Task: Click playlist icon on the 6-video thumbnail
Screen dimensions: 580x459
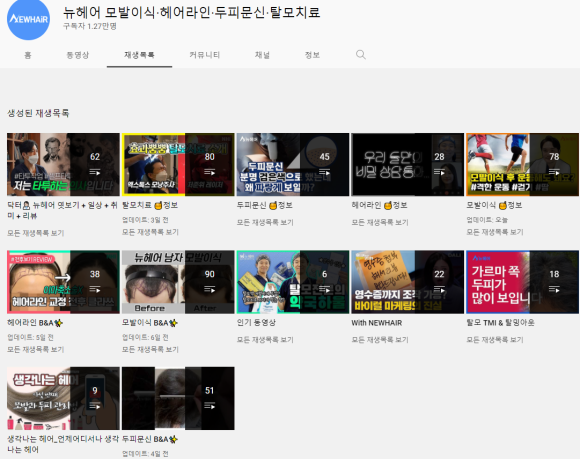Action: click(324, 289)
